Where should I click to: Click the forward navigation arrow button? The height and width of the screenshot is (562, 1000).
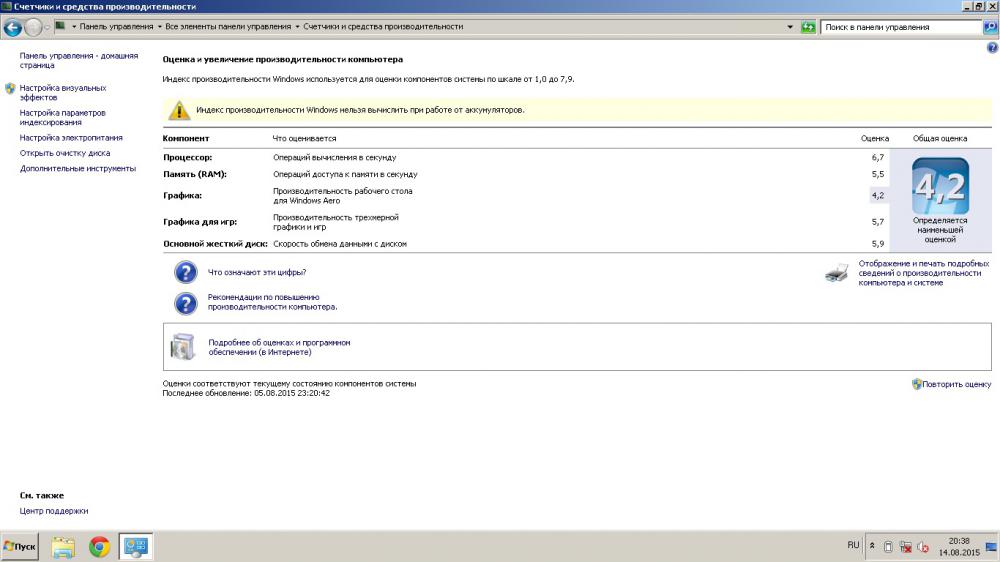coord(33,27)
